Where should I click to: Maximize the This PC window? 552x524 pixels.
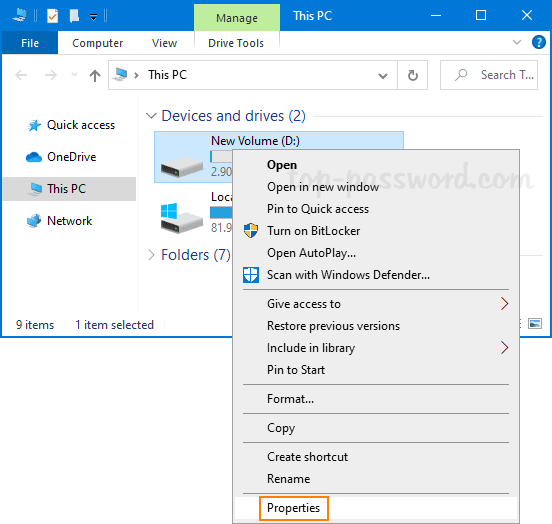click(x=481, y=15)
